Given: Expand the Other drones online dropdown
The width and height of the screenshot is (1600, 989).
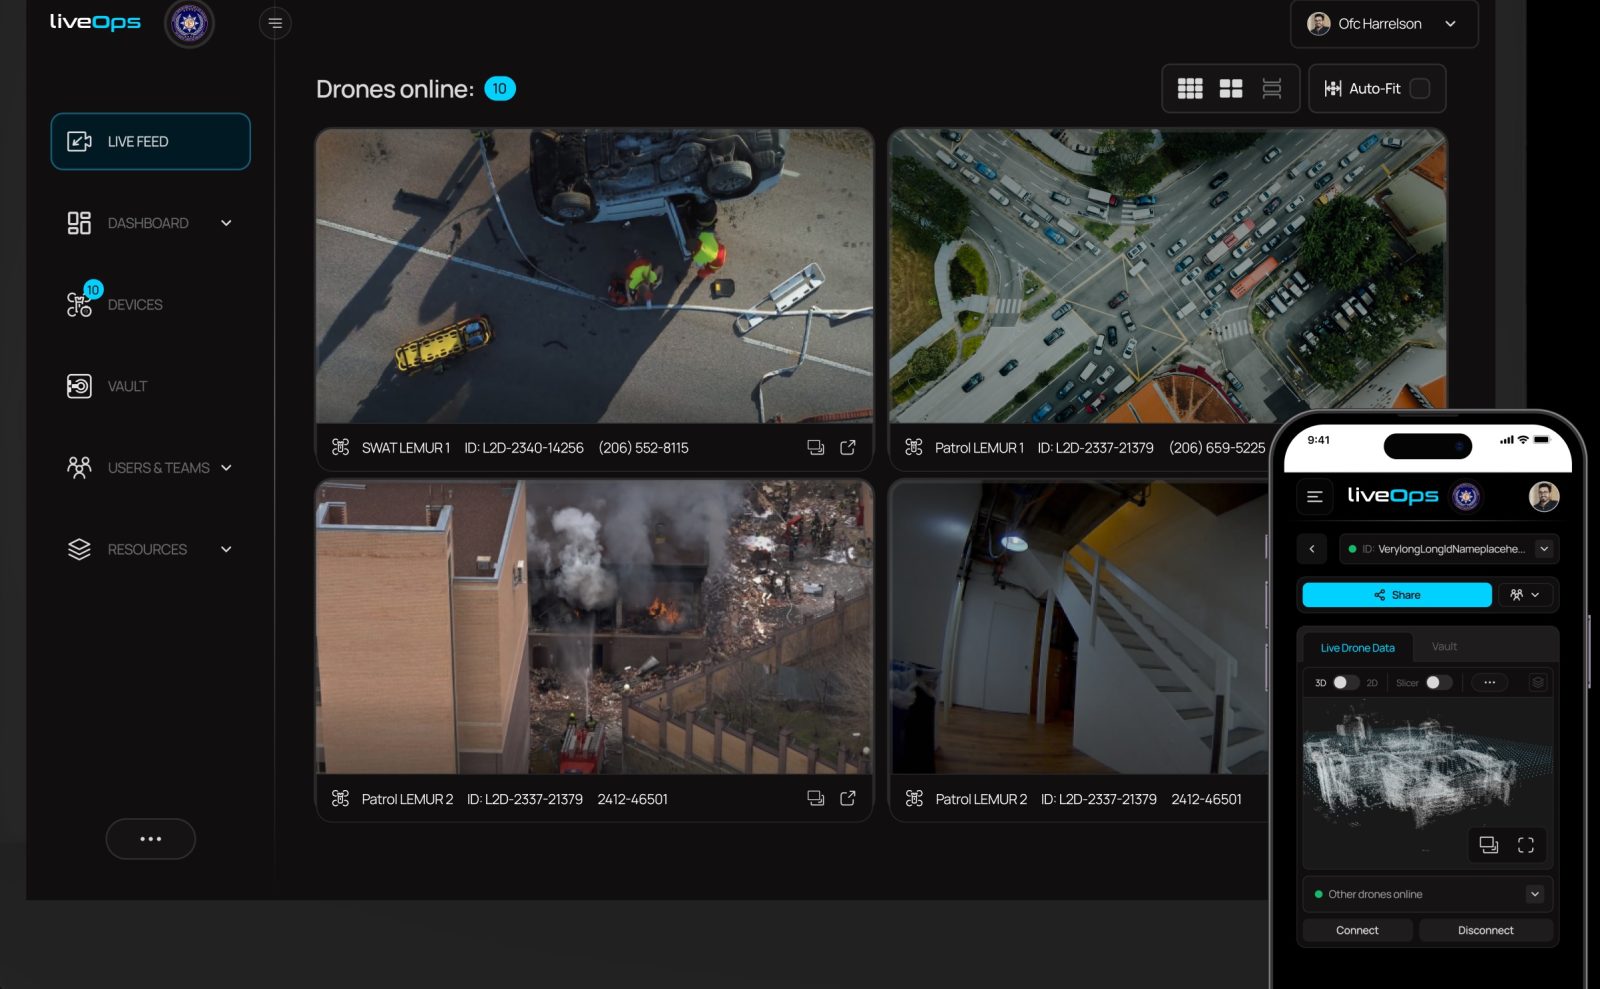Looking at the screenshot, I should (1534, 894).
